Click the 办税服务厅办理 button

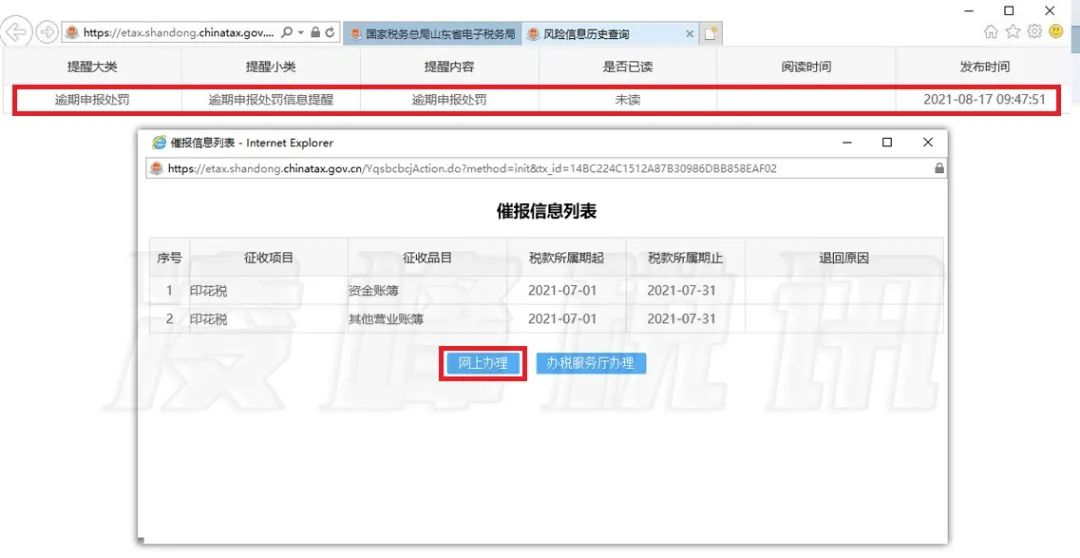point(590,363)
